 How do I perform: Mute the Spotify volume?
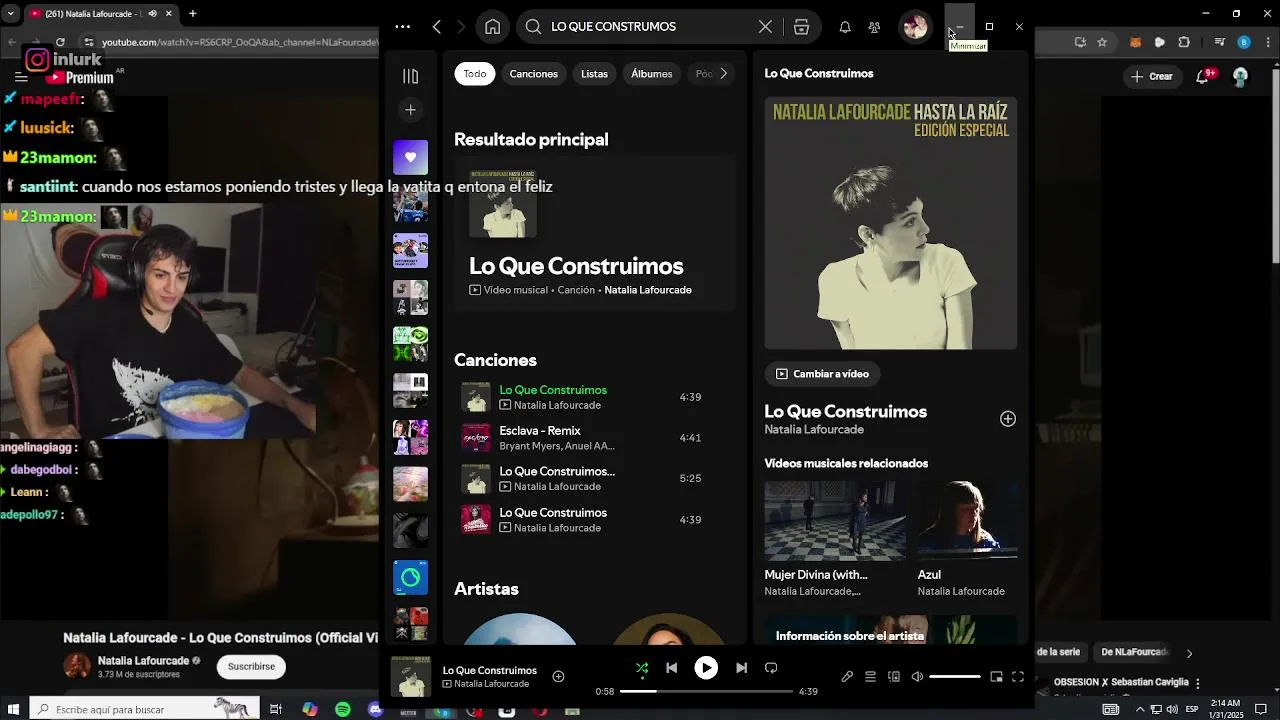[917, 677]
